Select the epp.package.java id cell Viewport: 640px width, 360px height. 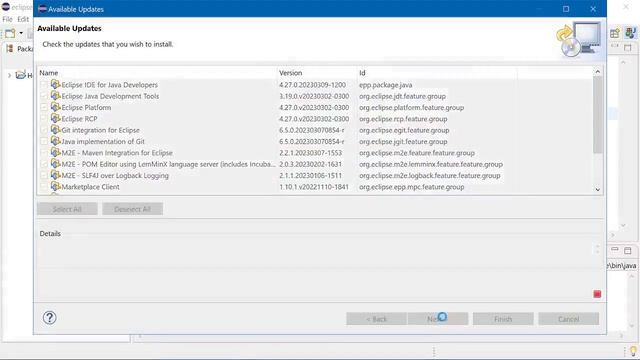(385, 85)
